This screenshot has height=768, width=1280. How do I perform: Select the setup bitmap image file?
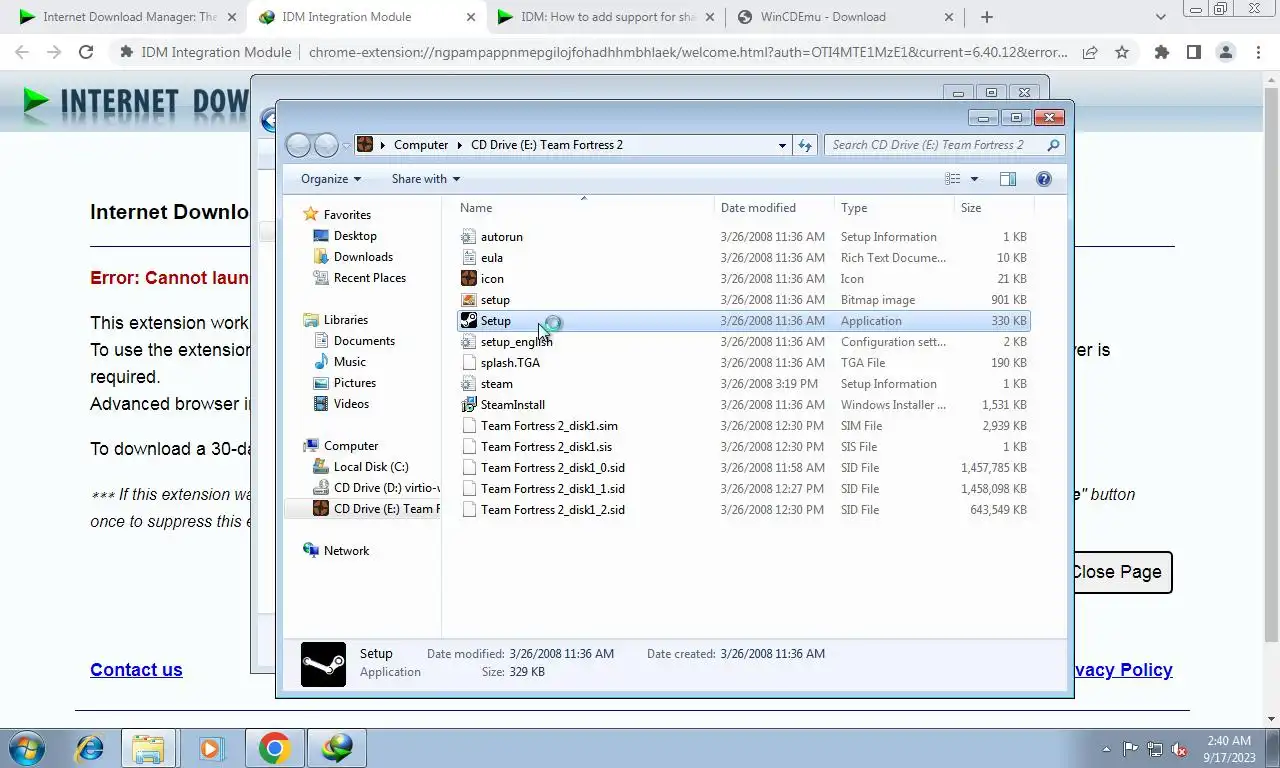click(743, 300)
